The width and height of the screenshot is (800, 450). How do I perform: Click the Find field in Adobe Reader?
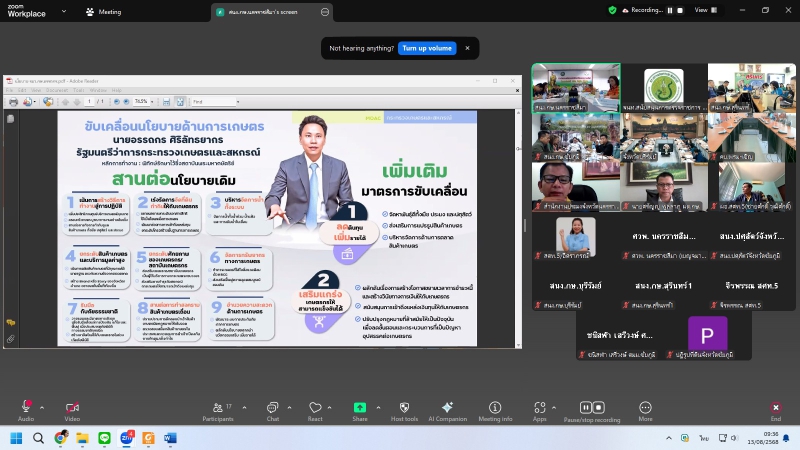coord(213,102)
